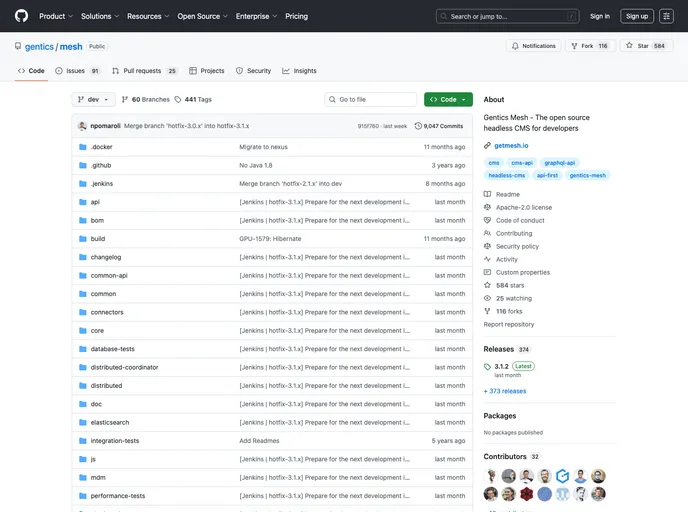Open the Enterprise dropdown
This screenshot has width=688, height=512.
coord(256,16)
